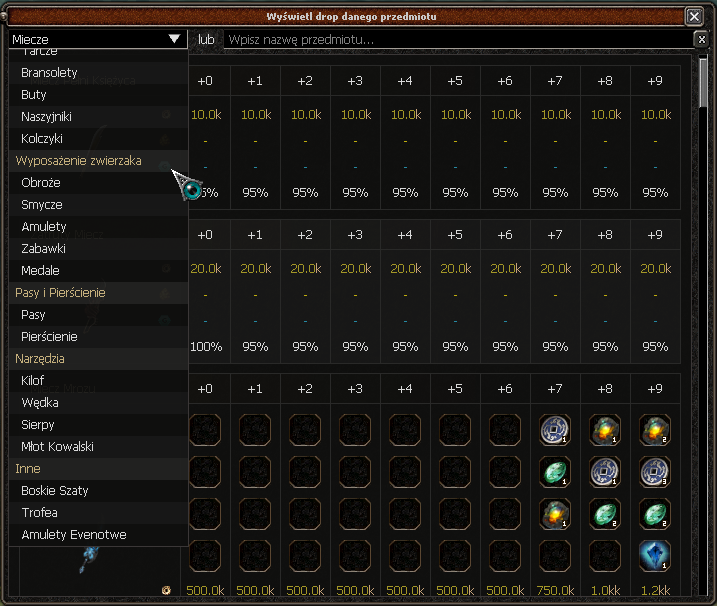This screenshot has width=717, height=606.
Task: Open the Boskie Szaty category
Action: 54,491
